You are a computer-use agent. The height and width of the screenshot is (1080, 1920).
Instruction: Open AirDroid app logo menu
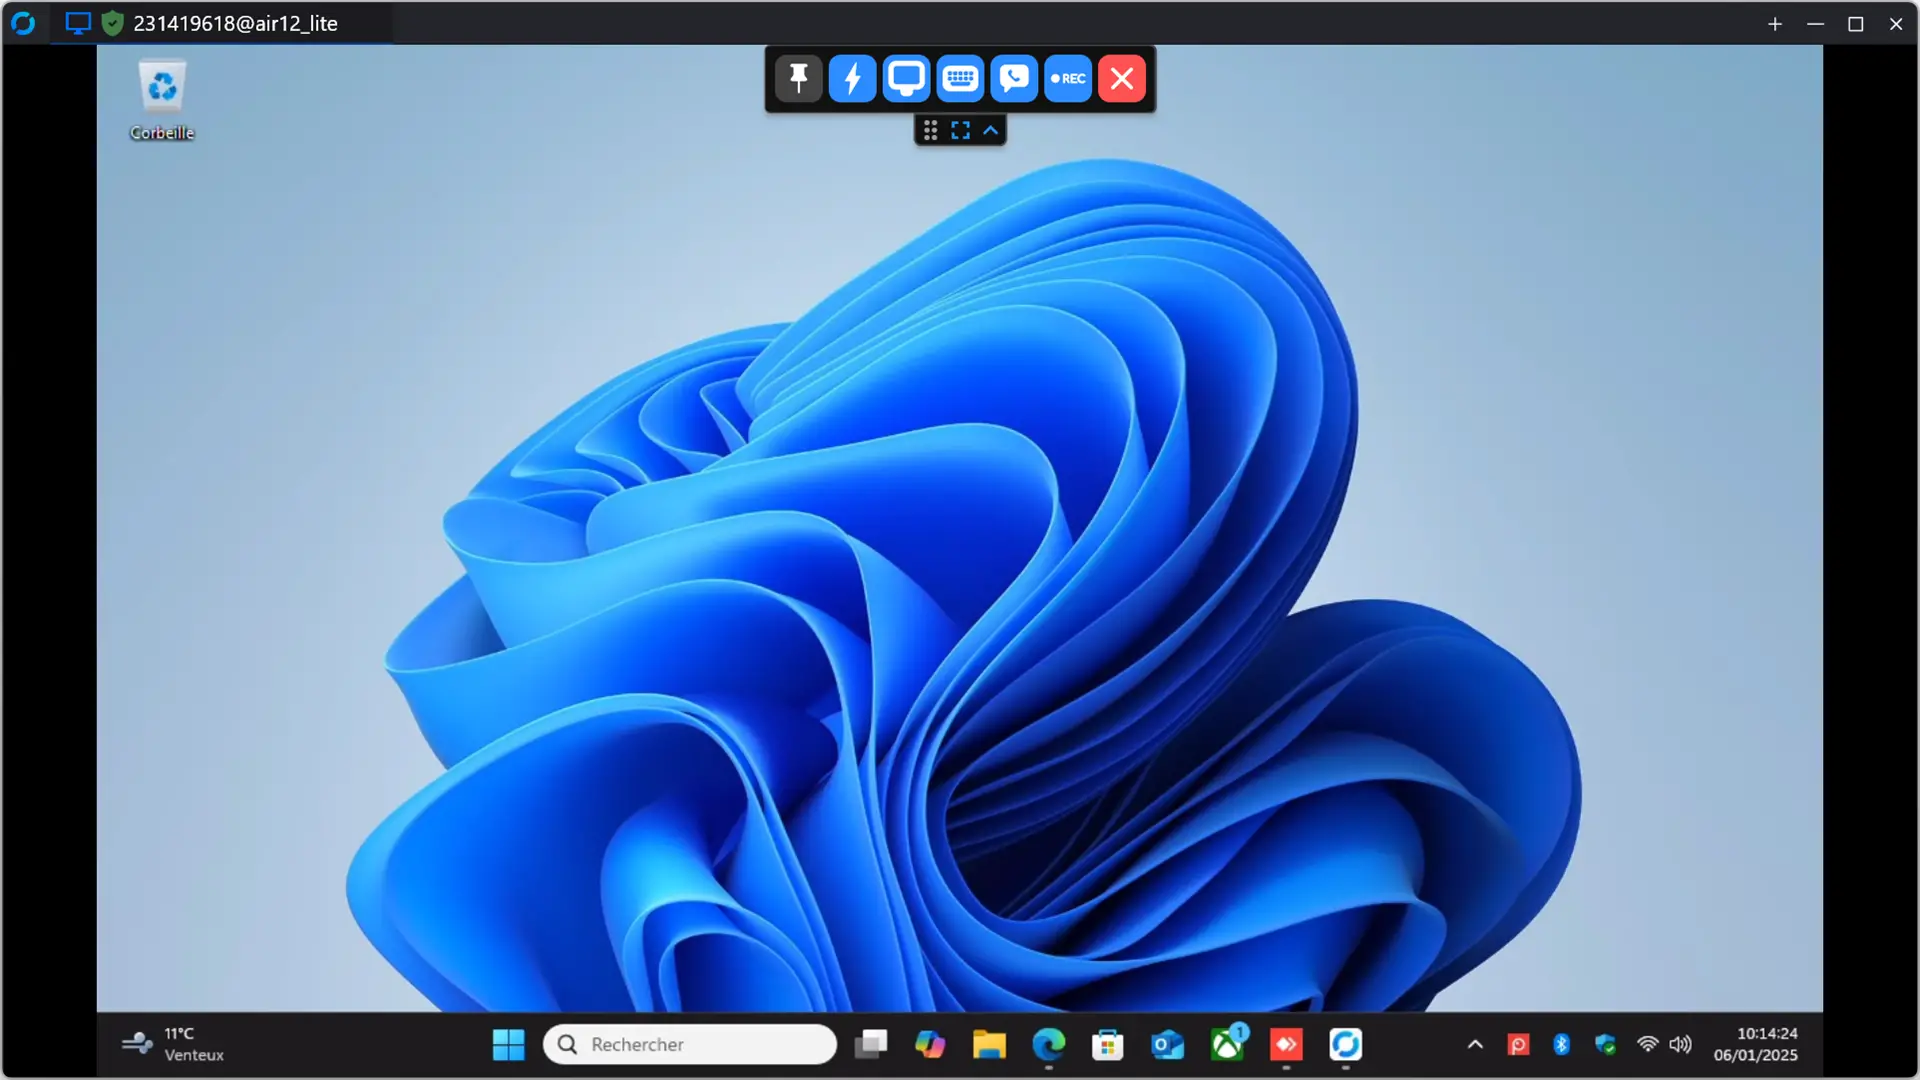point(23,23)
